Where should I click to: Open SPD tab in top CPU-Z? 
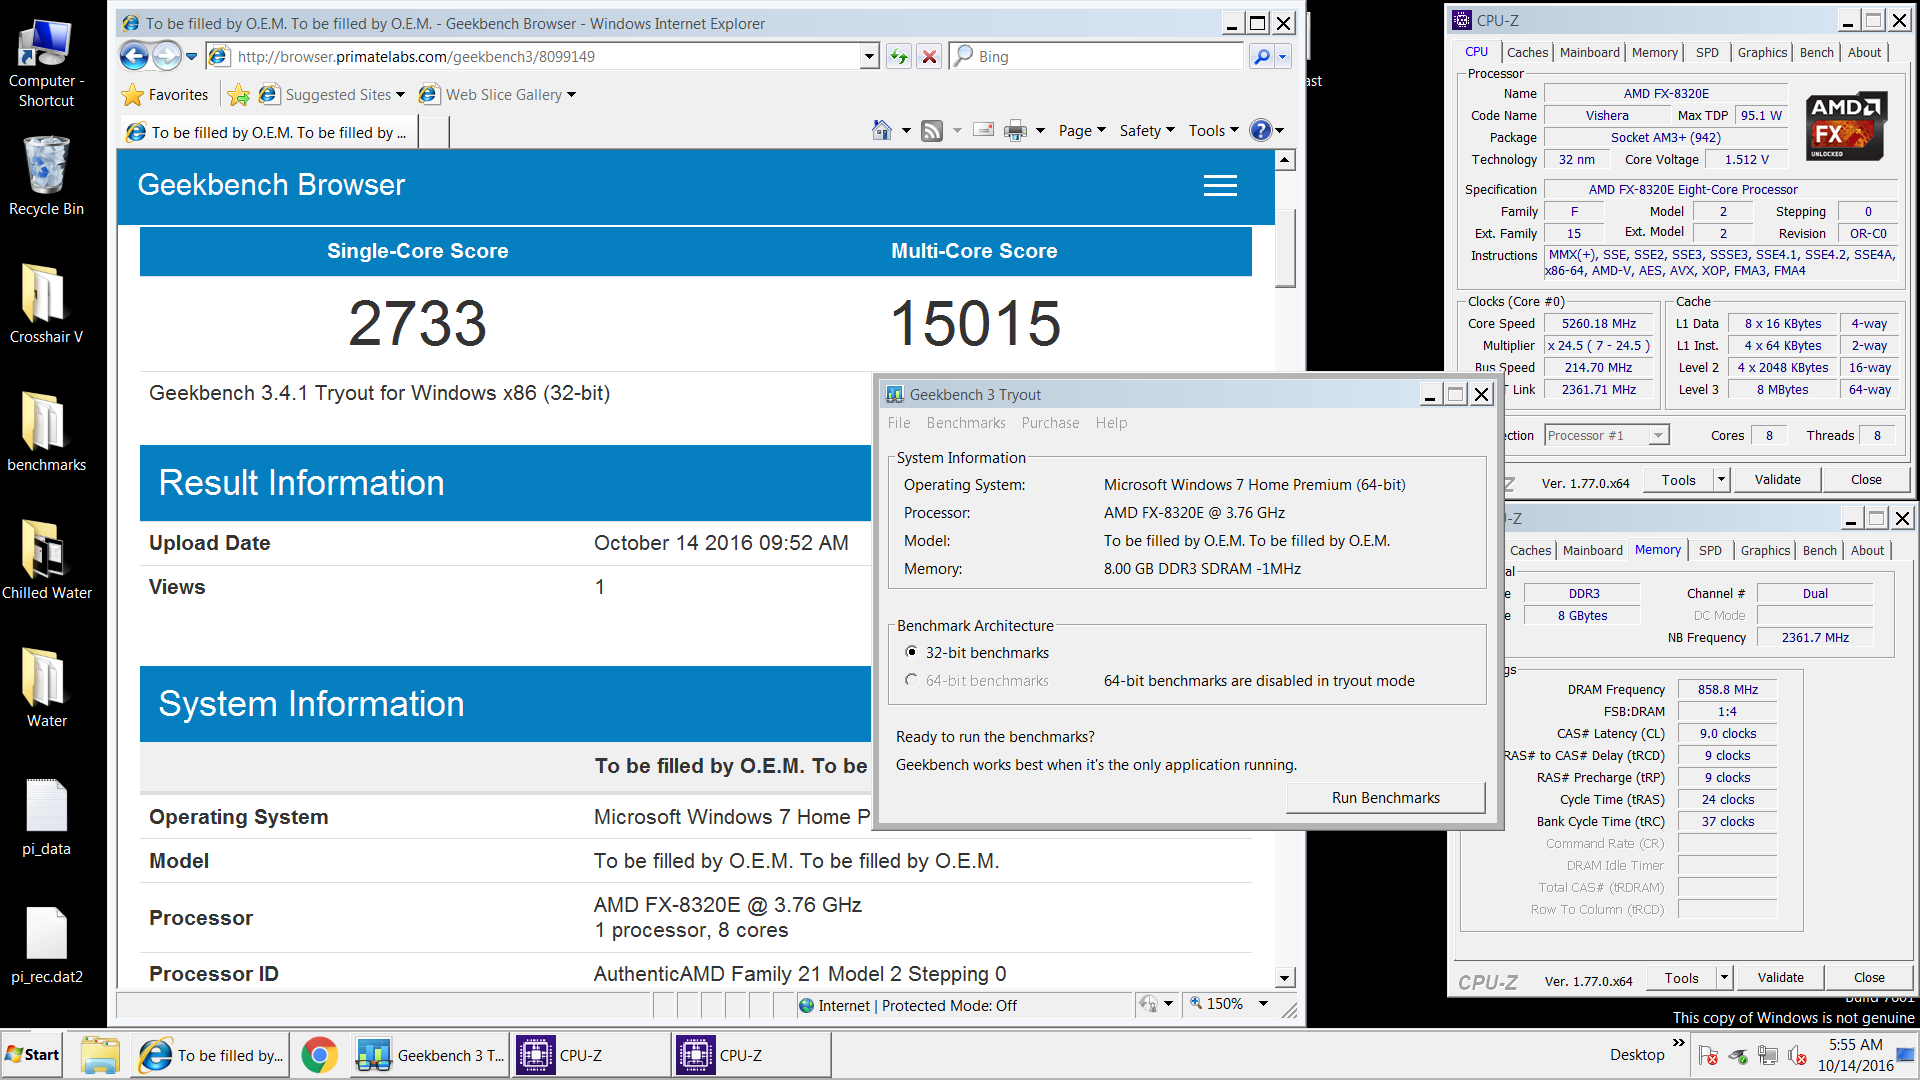point(1708,52)
